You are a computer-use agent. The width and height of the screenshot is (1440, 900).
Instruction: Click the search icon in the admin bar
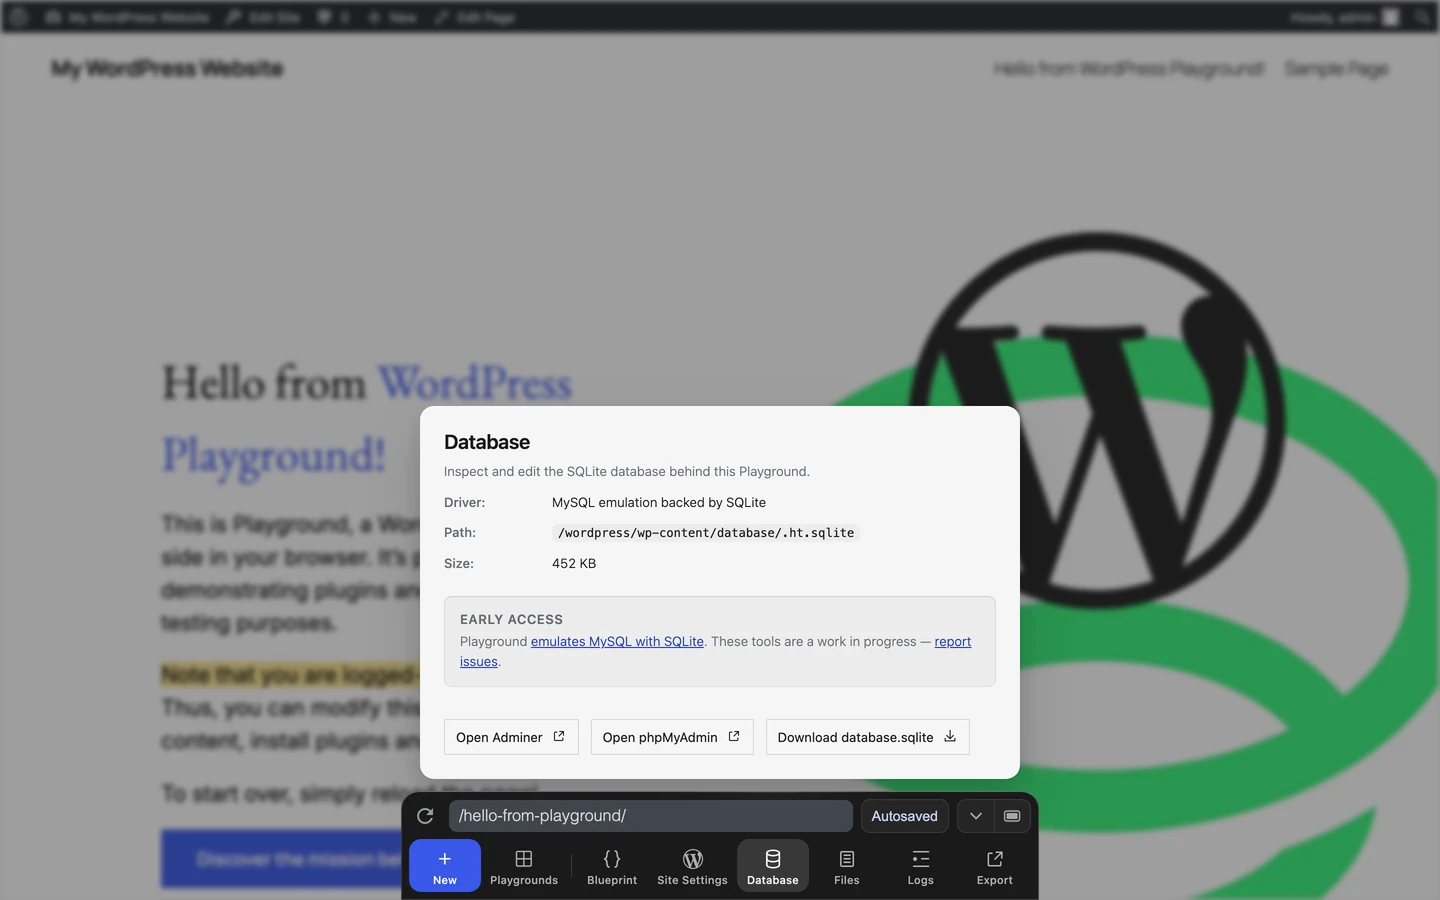(1422, 17)
